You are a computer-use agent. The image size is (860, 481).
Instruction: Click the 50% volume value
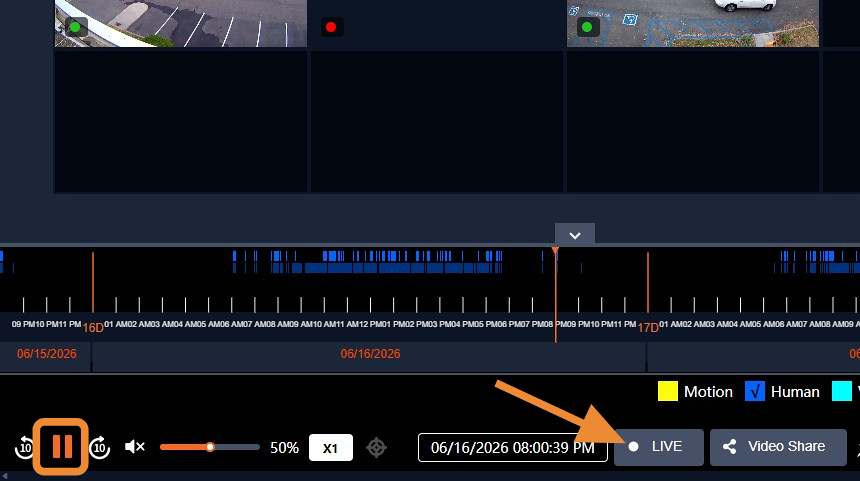click(x=284, y=448)
